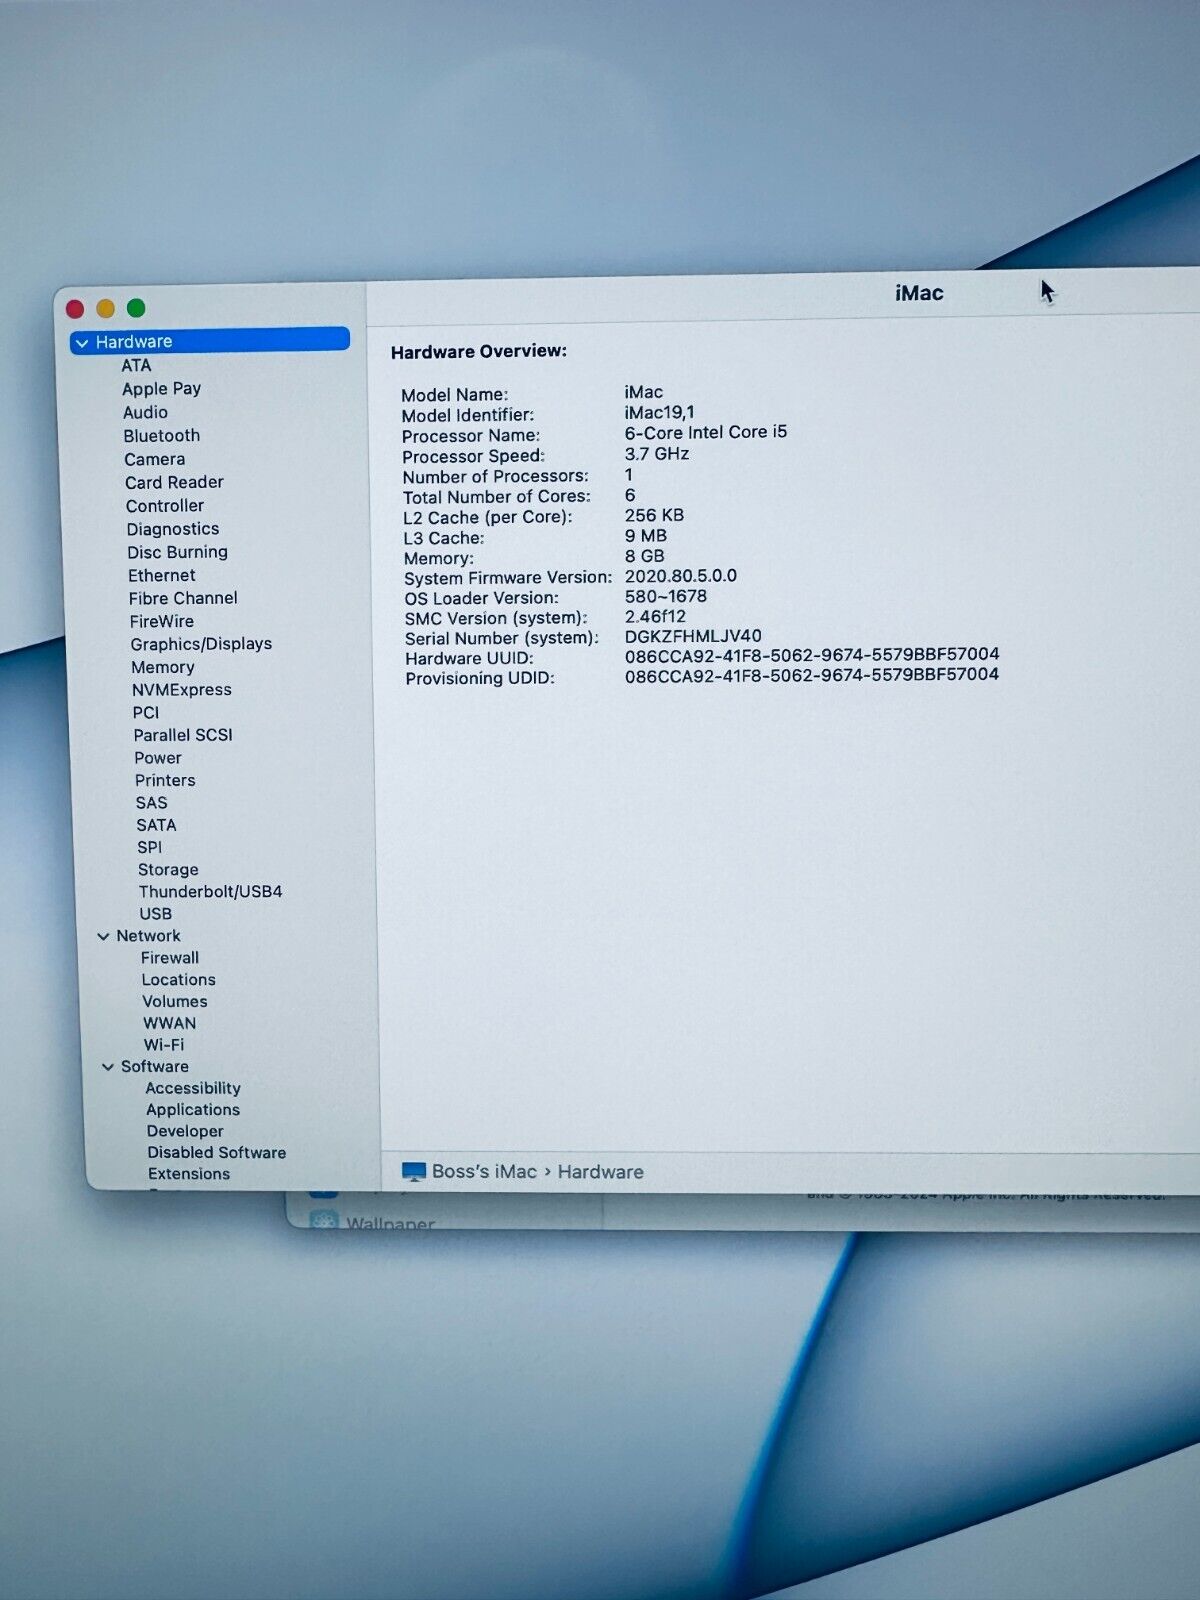Screen dimensions: 1200x1600
Task: Click Boss's iMac in path bar
Action: click(484, 1172)
